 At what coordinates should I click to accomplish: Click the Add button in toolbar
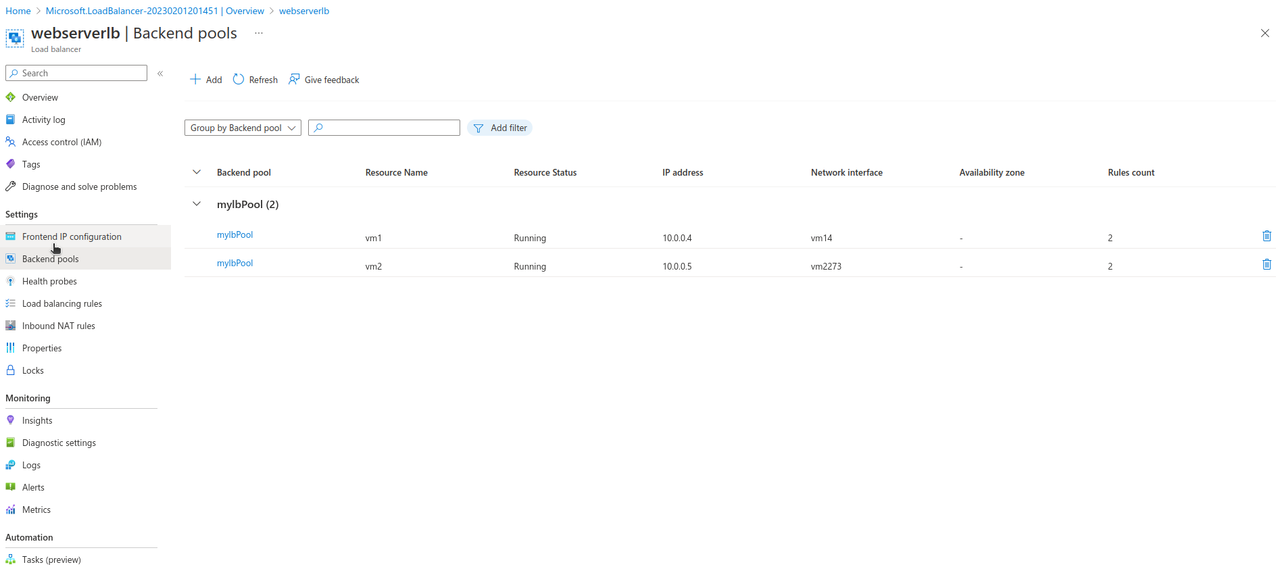(x=206, y=79)
